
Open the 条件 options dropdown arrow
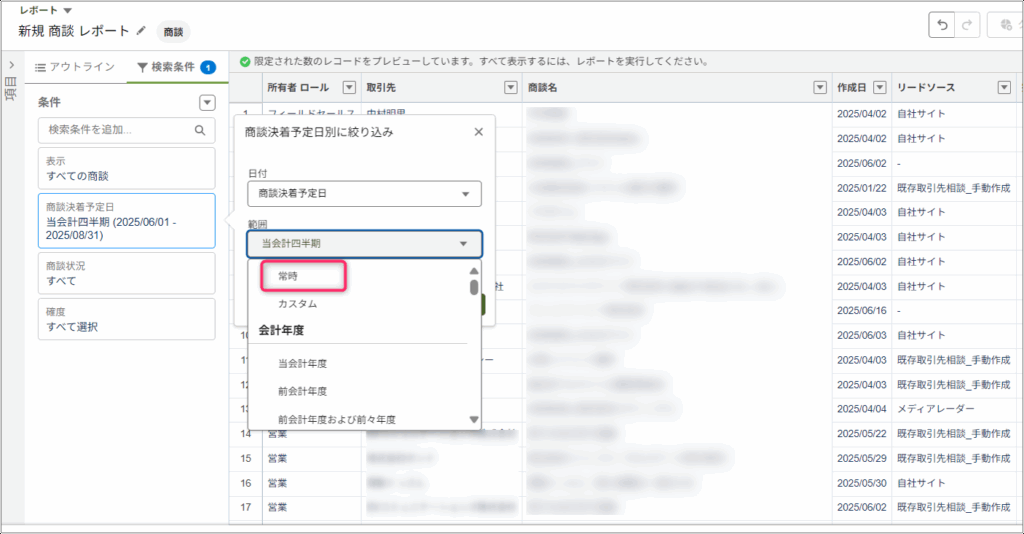click(207, 102)
